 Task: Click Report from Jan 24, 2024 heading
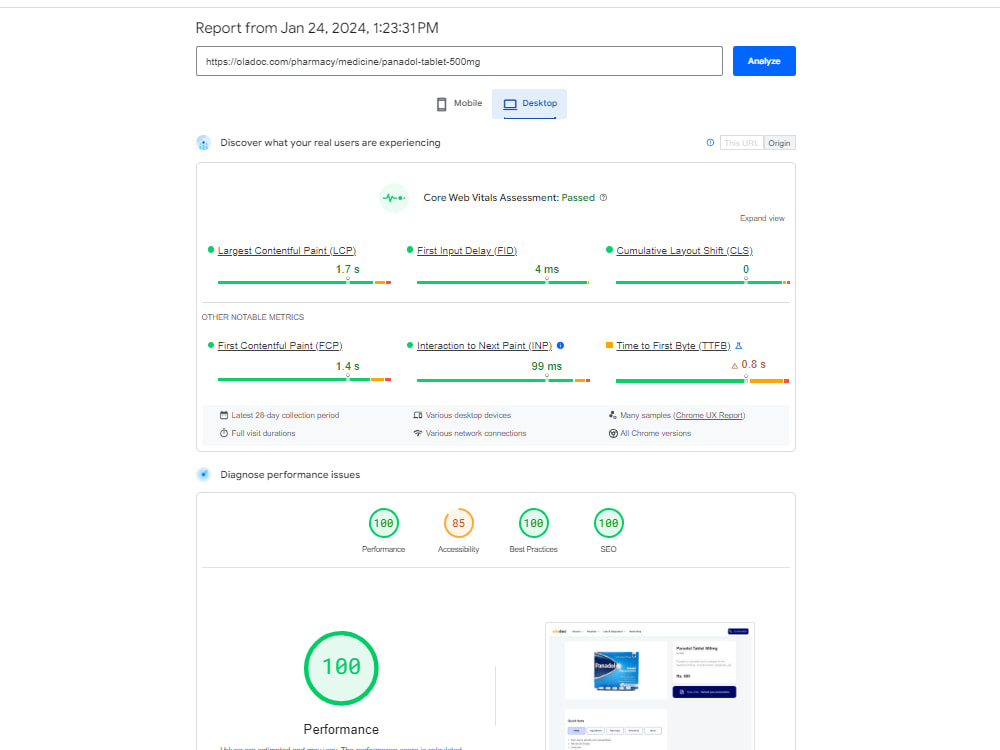(x=317, y=28)
